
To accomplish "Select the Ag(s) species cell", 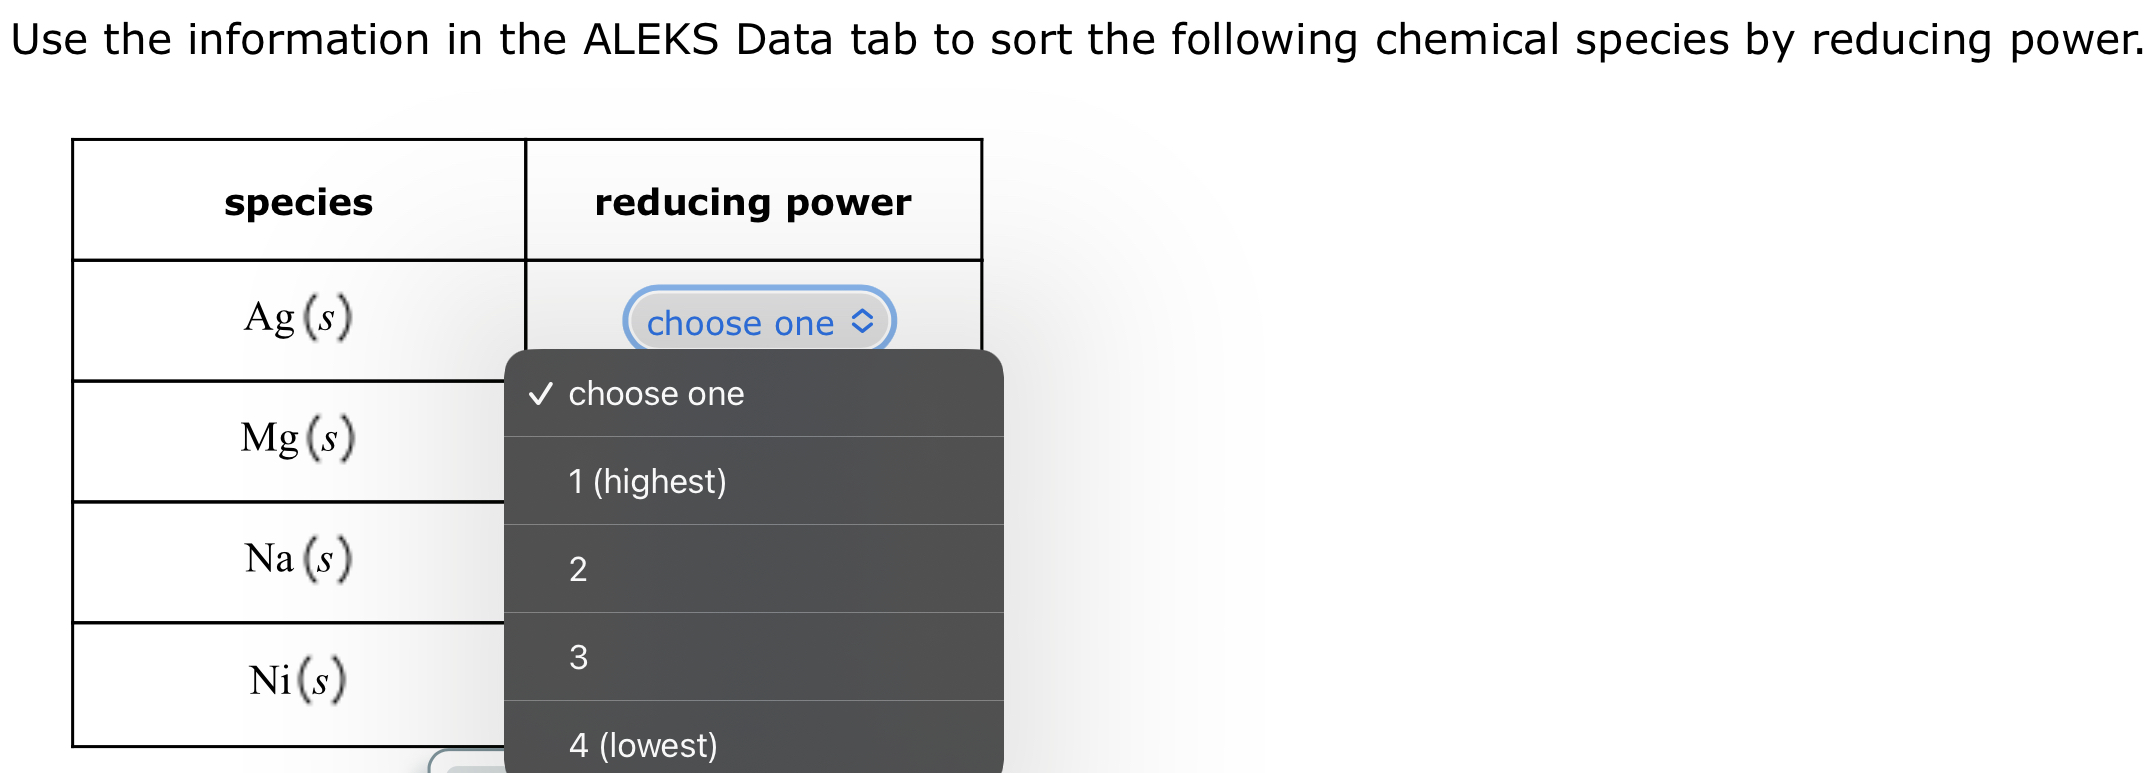I will 298,320.
